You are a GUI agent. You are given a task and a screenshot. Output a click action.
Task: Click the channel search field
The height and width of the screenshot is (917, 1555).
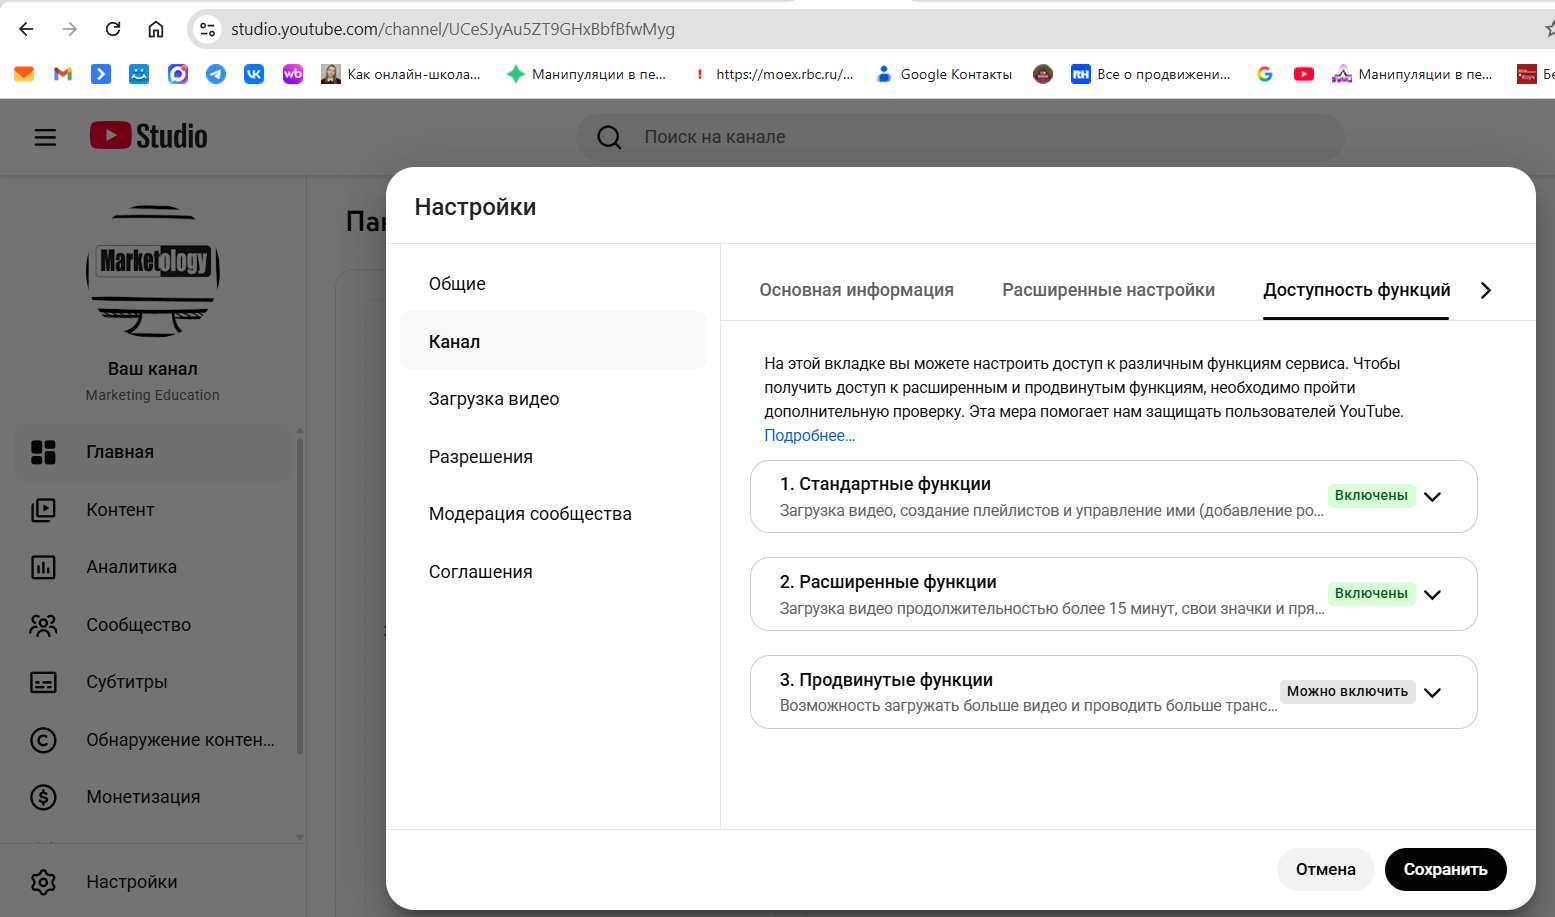960,137
